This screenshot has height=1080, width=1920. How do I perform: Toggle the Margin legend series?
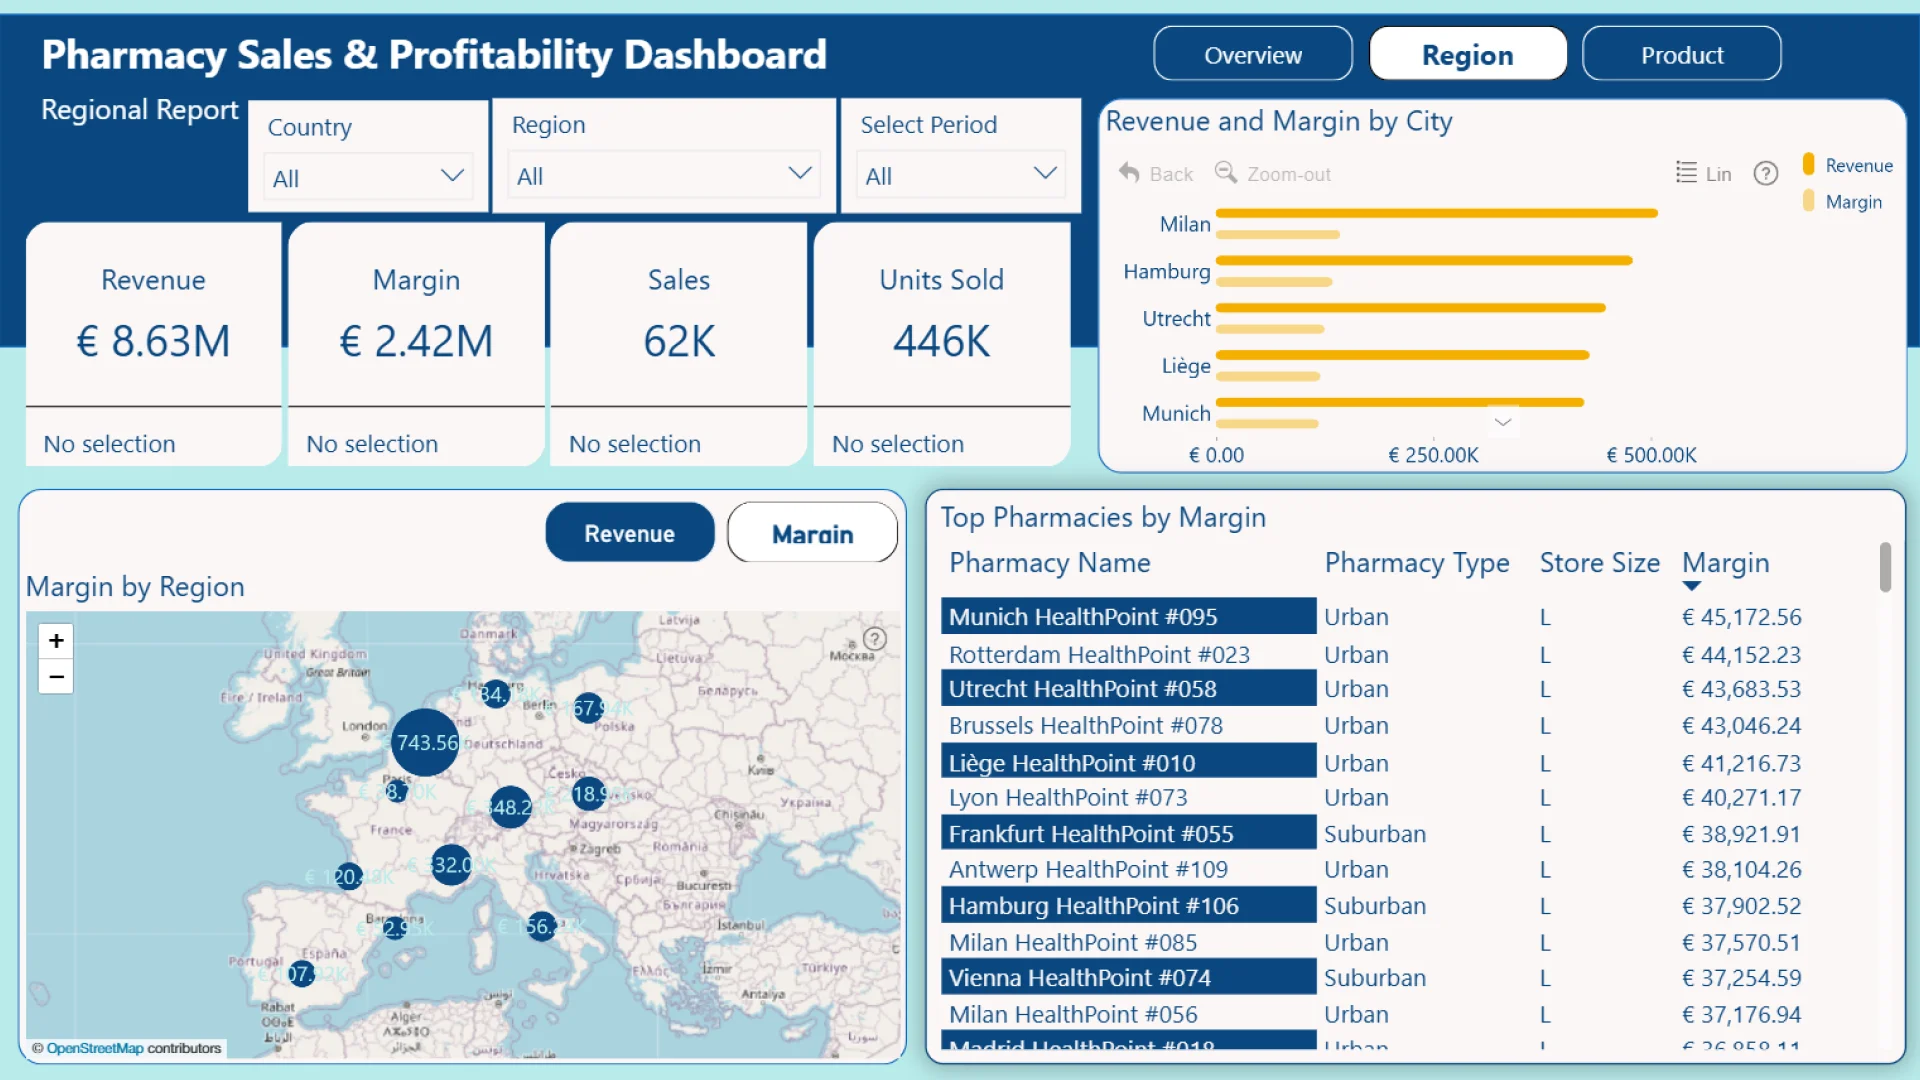tap(1853, 202)
